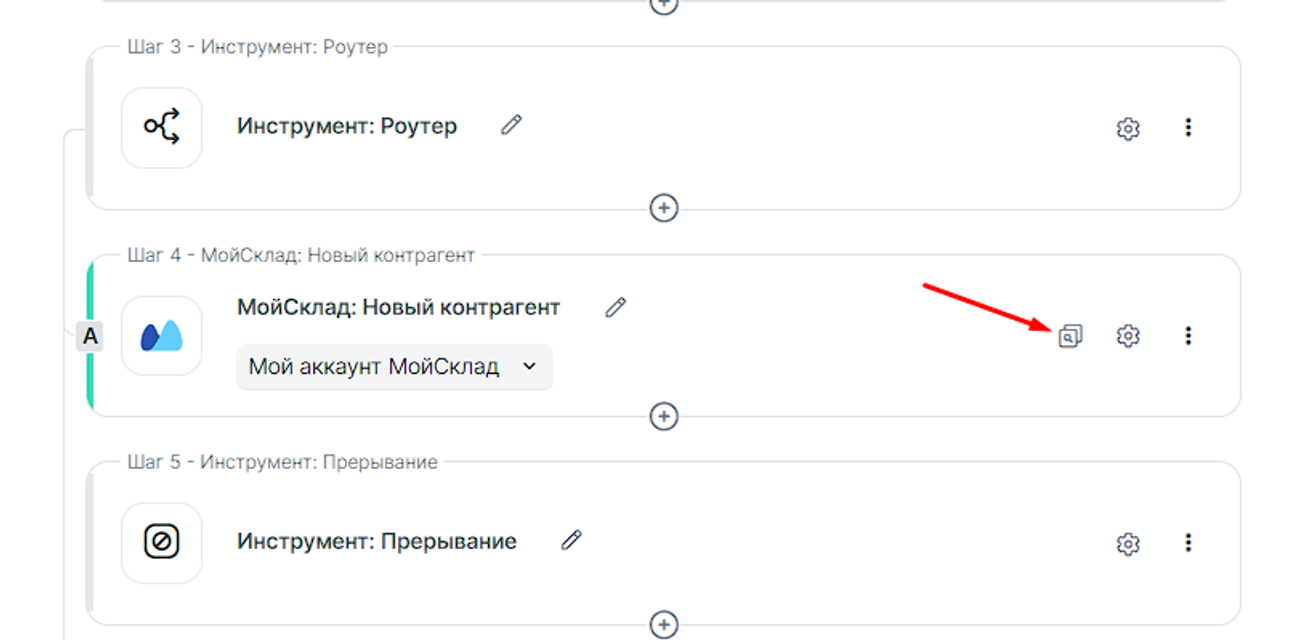This screenshot has width=1310, height=640.
Task: Click the test data icon by arrow
Action: point(1070,336)
